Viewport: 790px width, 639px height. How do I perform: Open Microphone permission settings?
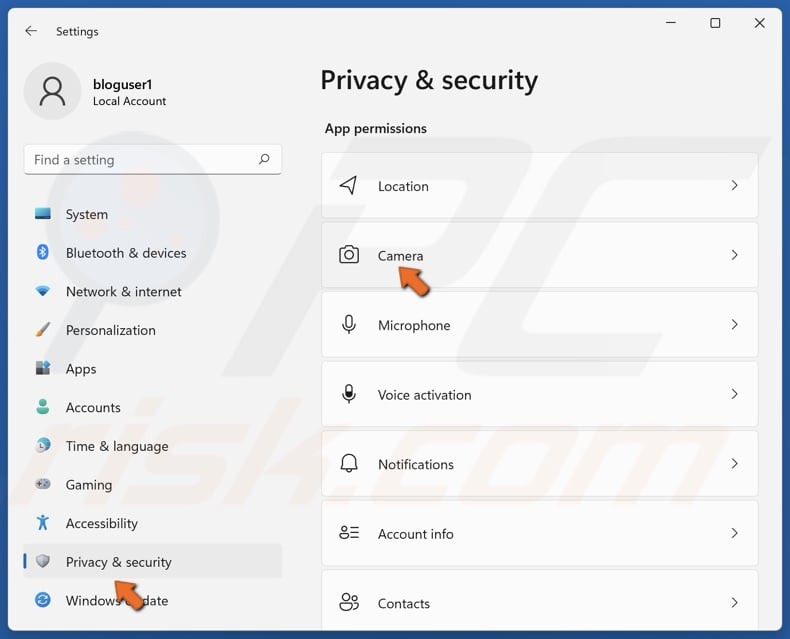point(540,325)
